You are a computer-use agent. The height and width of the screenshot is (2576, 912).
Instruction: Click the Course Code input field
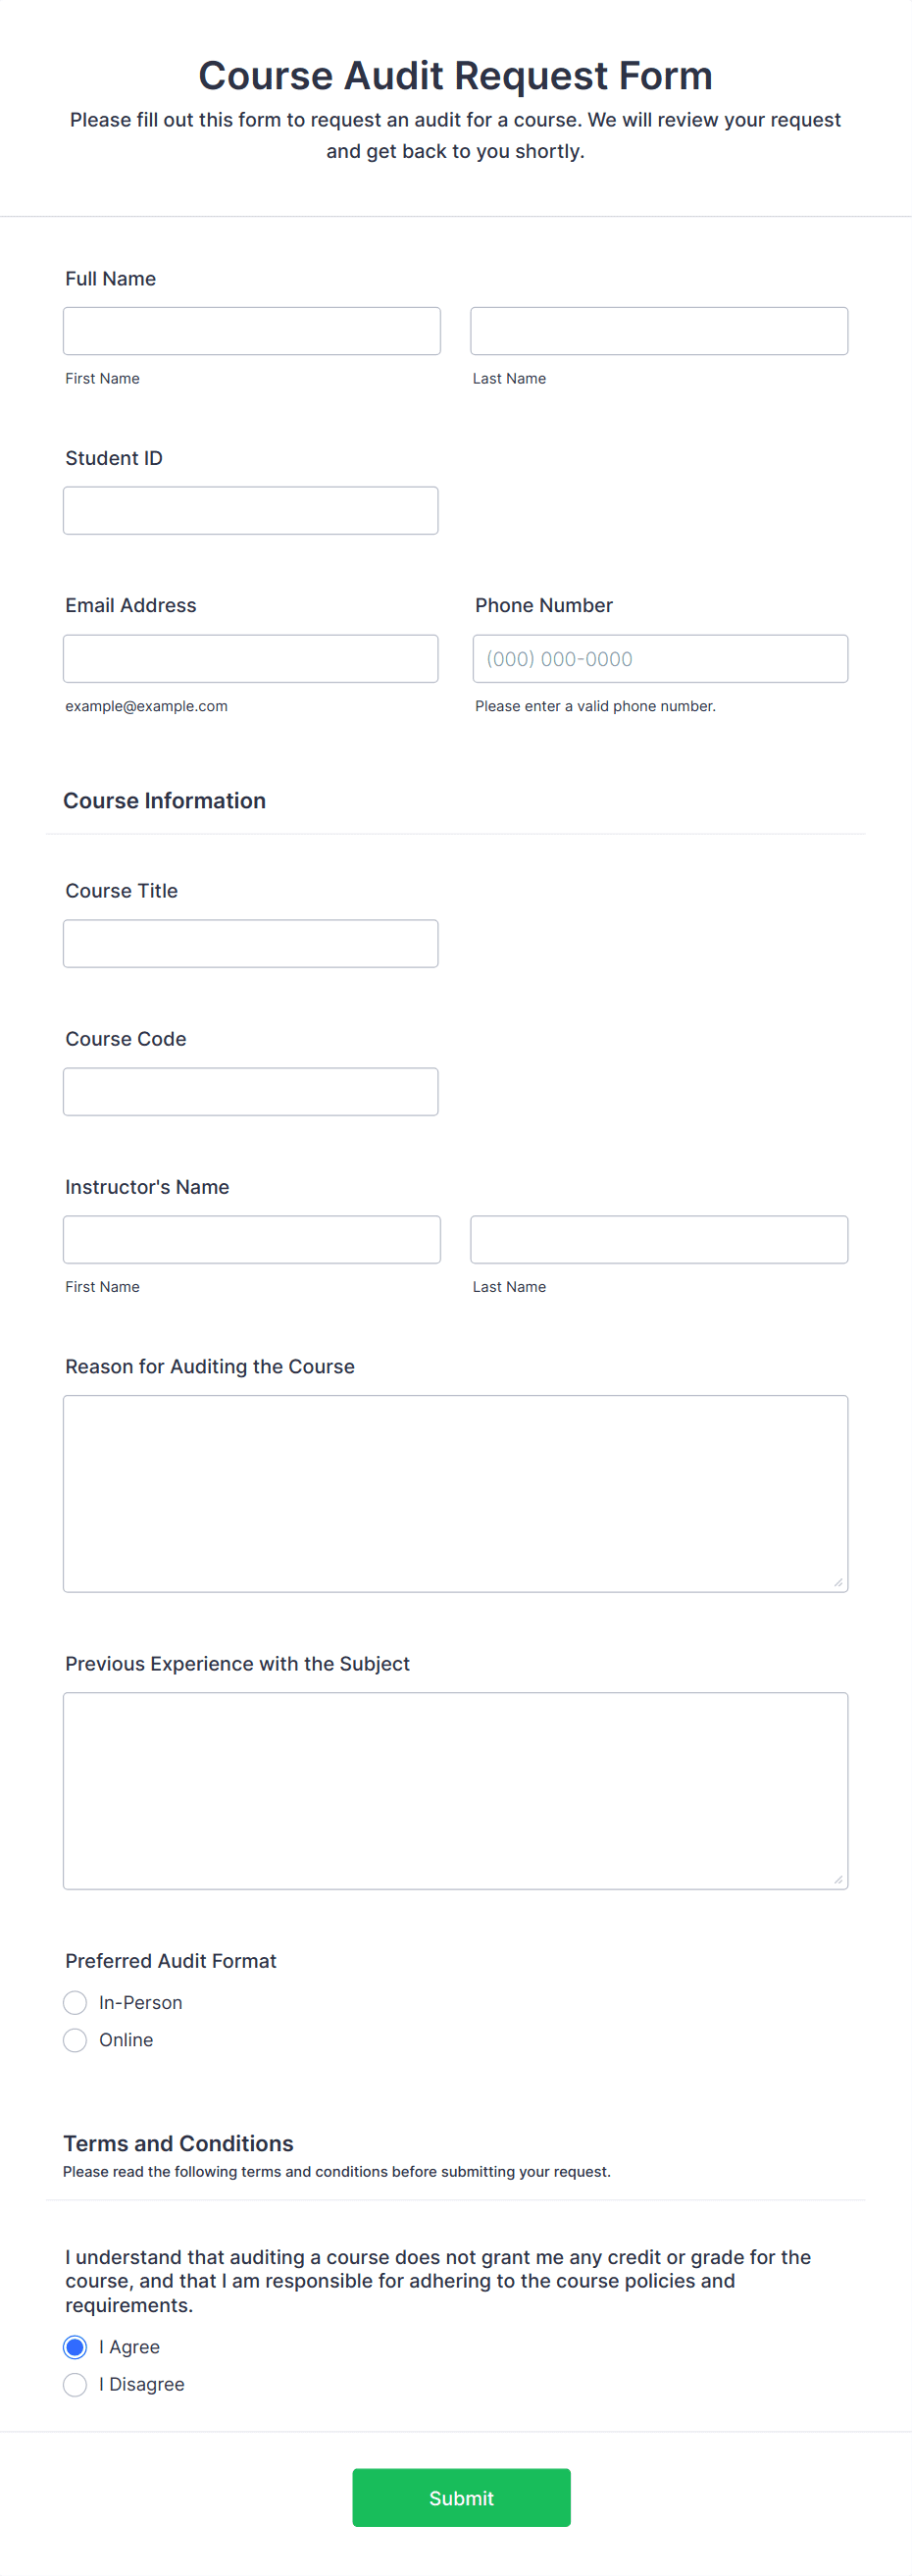click(250, 1091)
